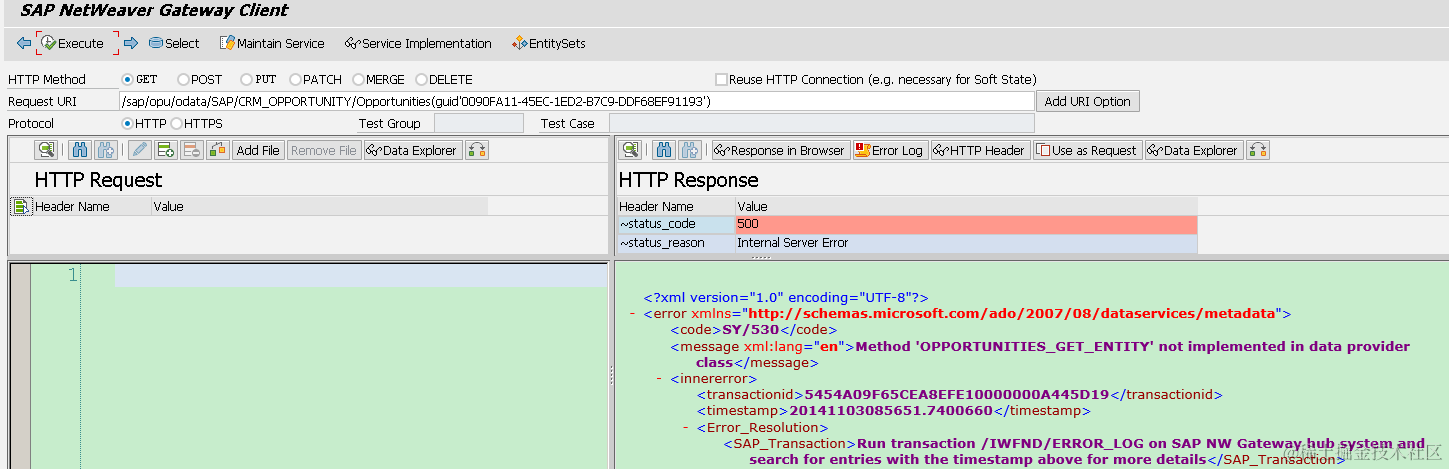Click Value column header in request table
Screen dimensions: 1449x469
click(x=319, y=207)
